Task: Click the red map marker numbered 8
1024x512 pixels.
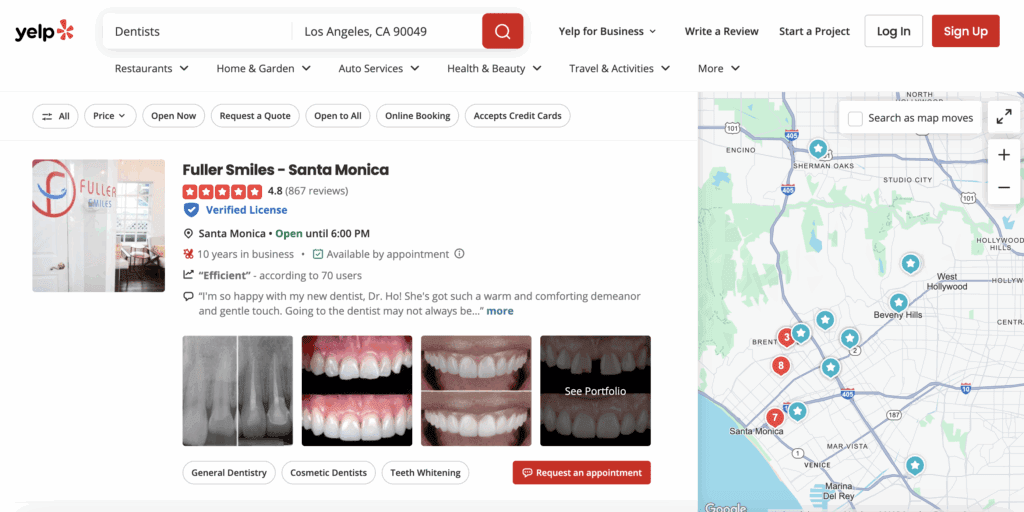Action: pyautogui.click(x=780, y=365)
